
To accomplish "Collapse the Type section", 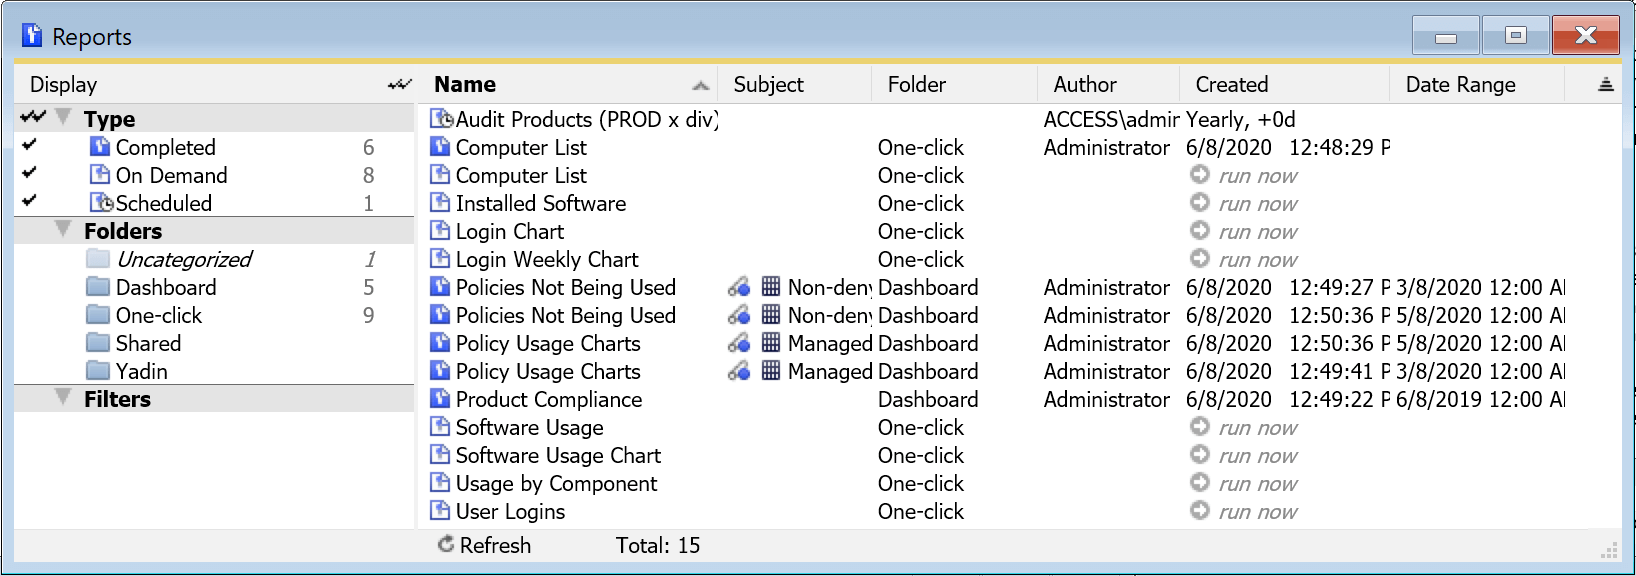I will [63, 118].
